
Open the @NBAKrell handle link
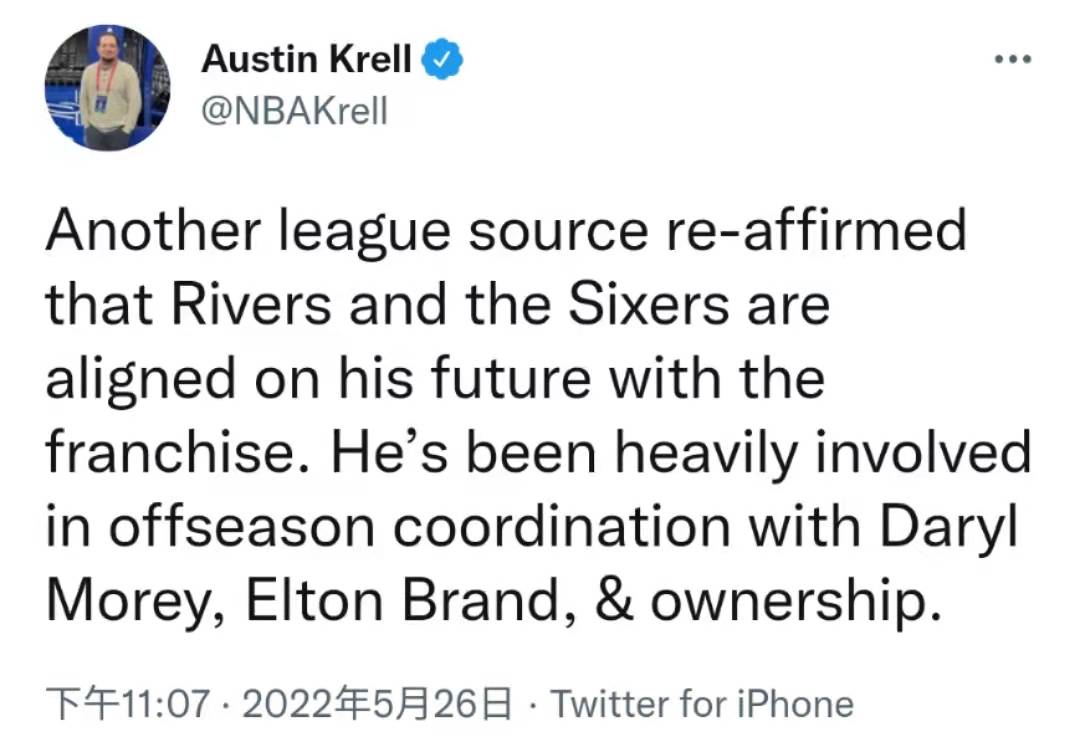point(294,111)
